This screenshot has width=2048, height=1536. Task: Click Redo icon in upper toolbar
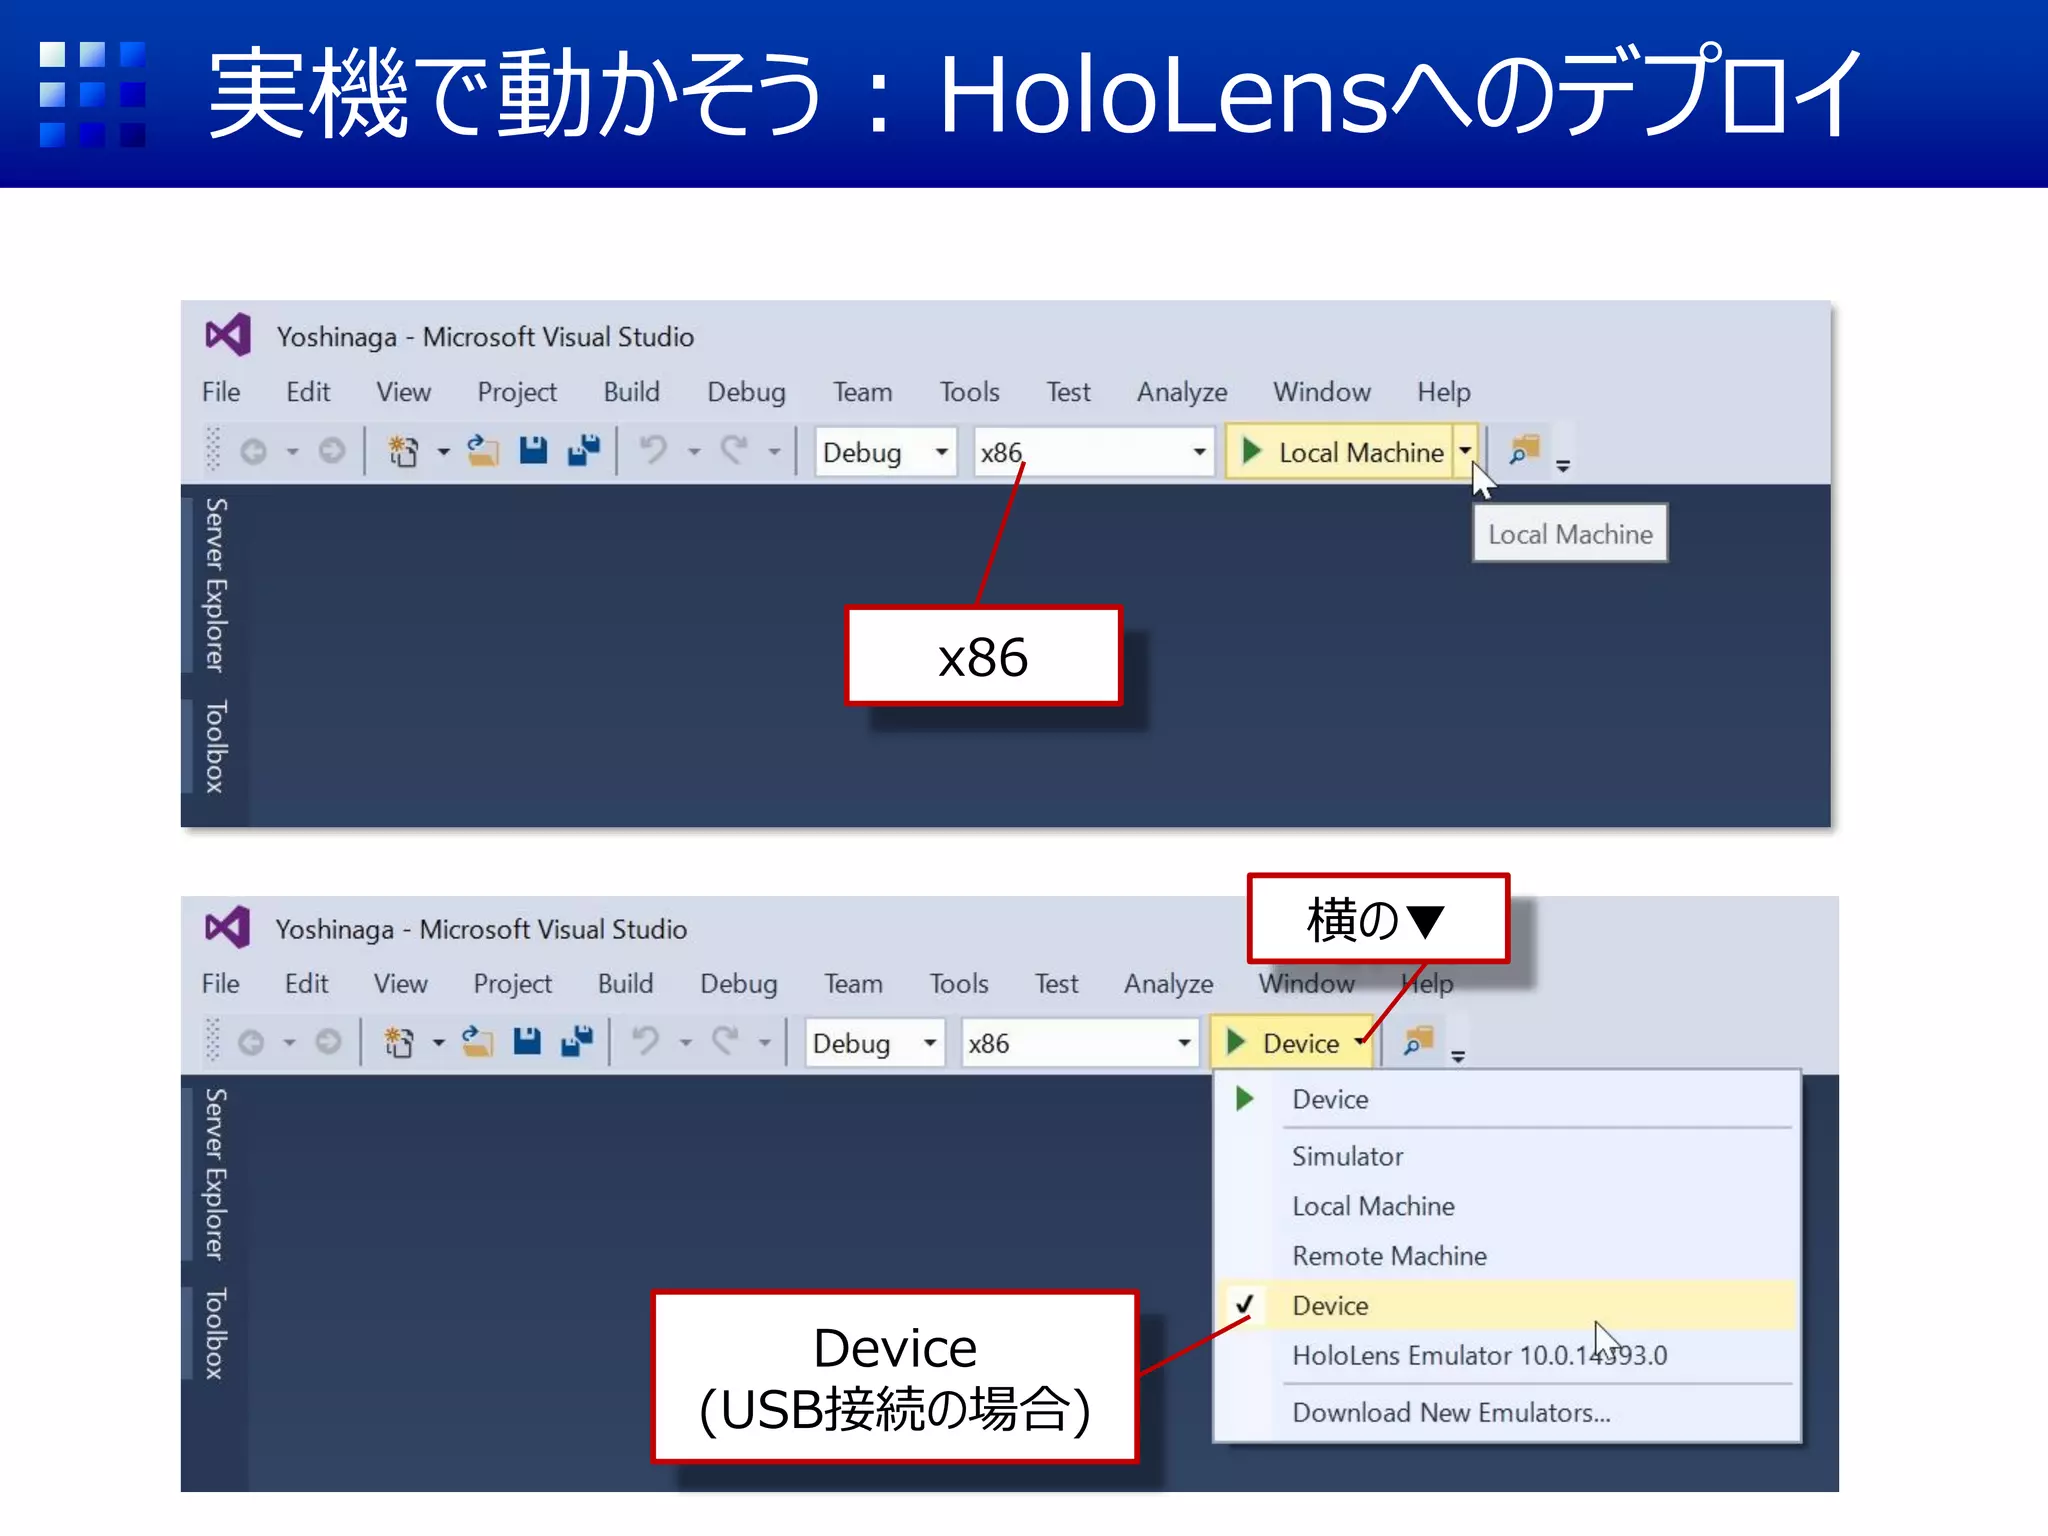(x=735, y=451)
